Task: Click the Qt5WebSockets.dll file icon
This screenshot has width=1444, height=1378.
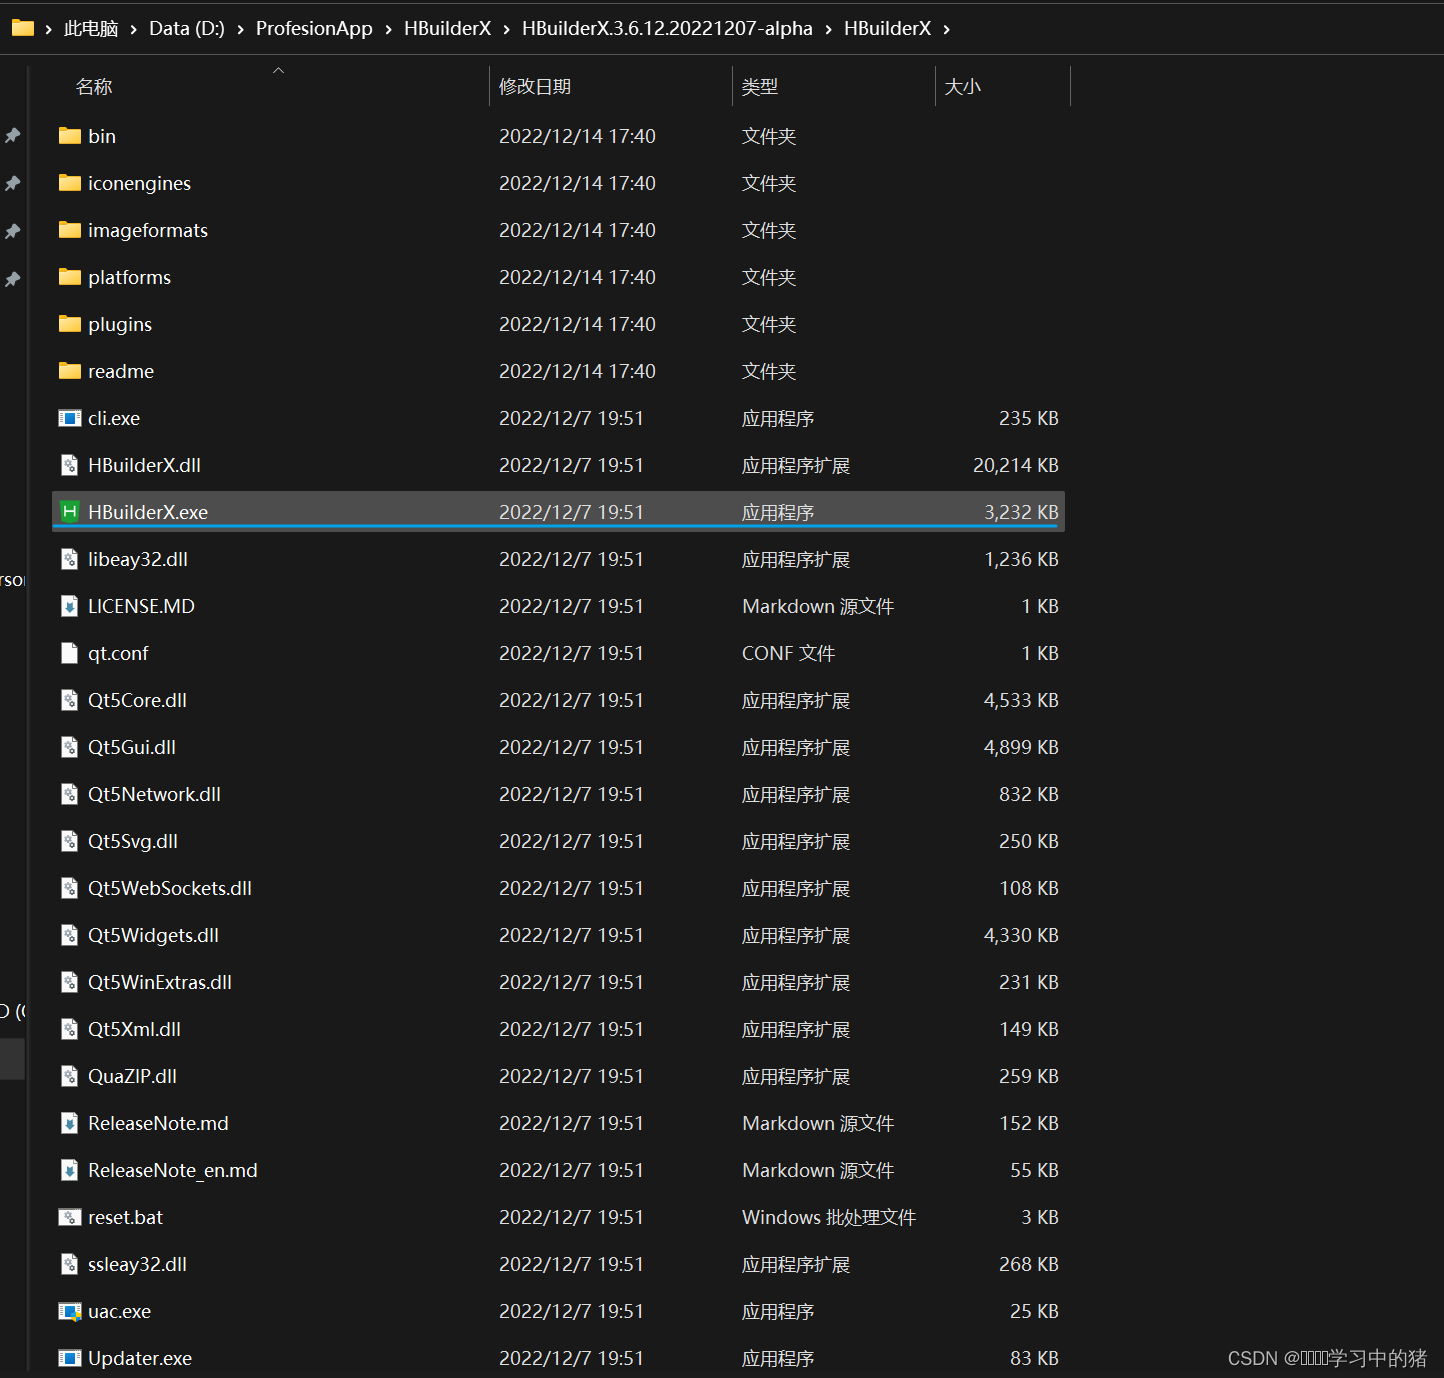Action: click(x=70, y=888)
